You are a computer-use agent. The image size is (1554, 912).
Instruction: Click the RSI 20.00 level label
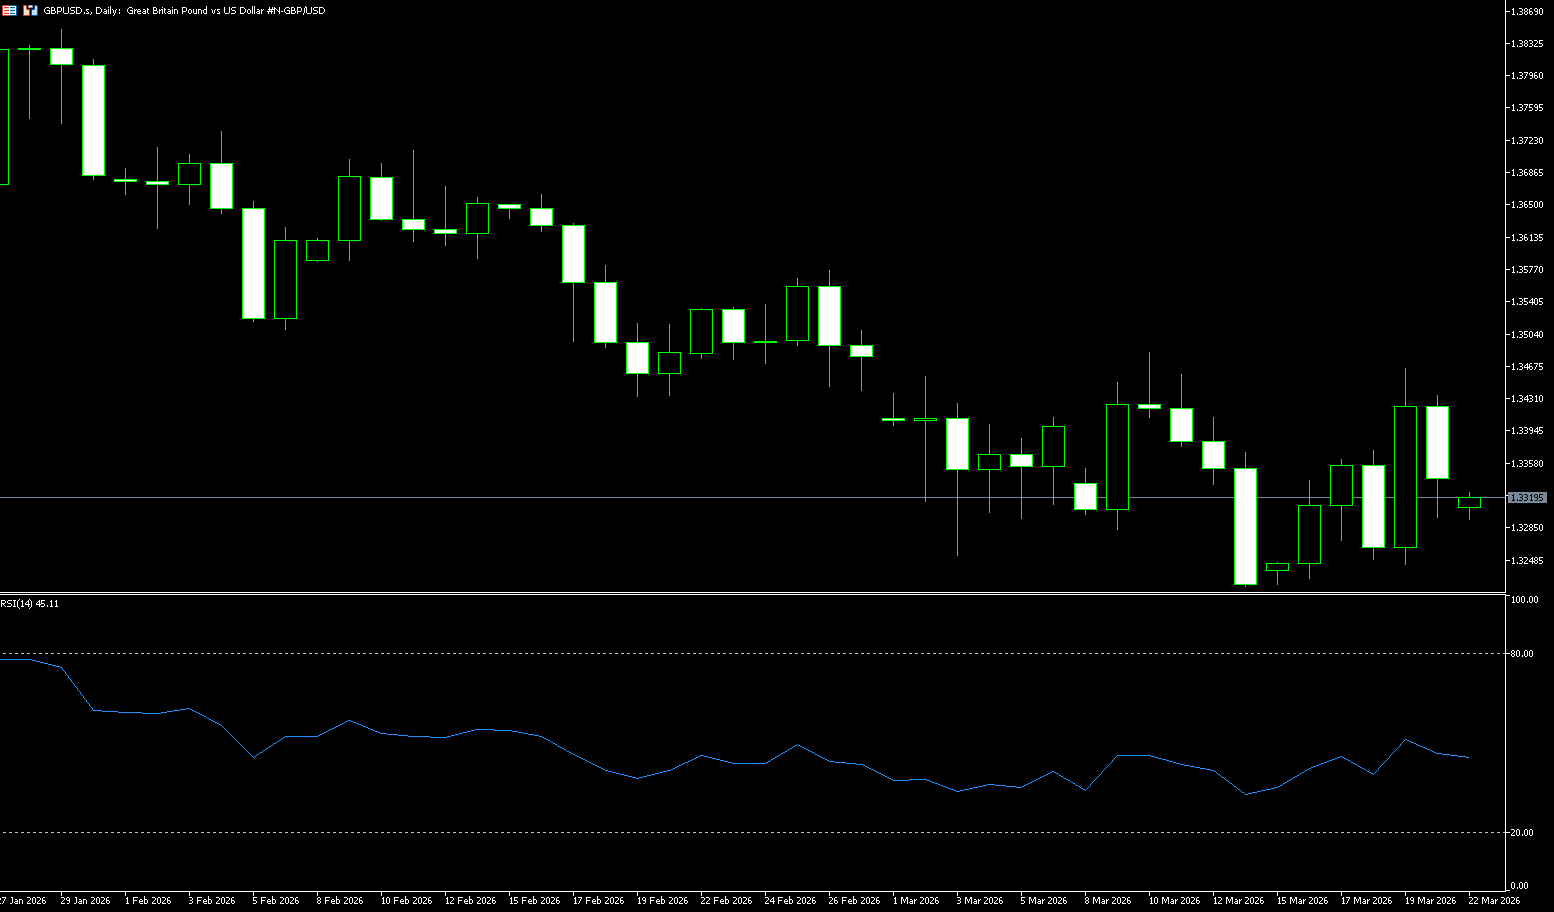point(1522,833)
